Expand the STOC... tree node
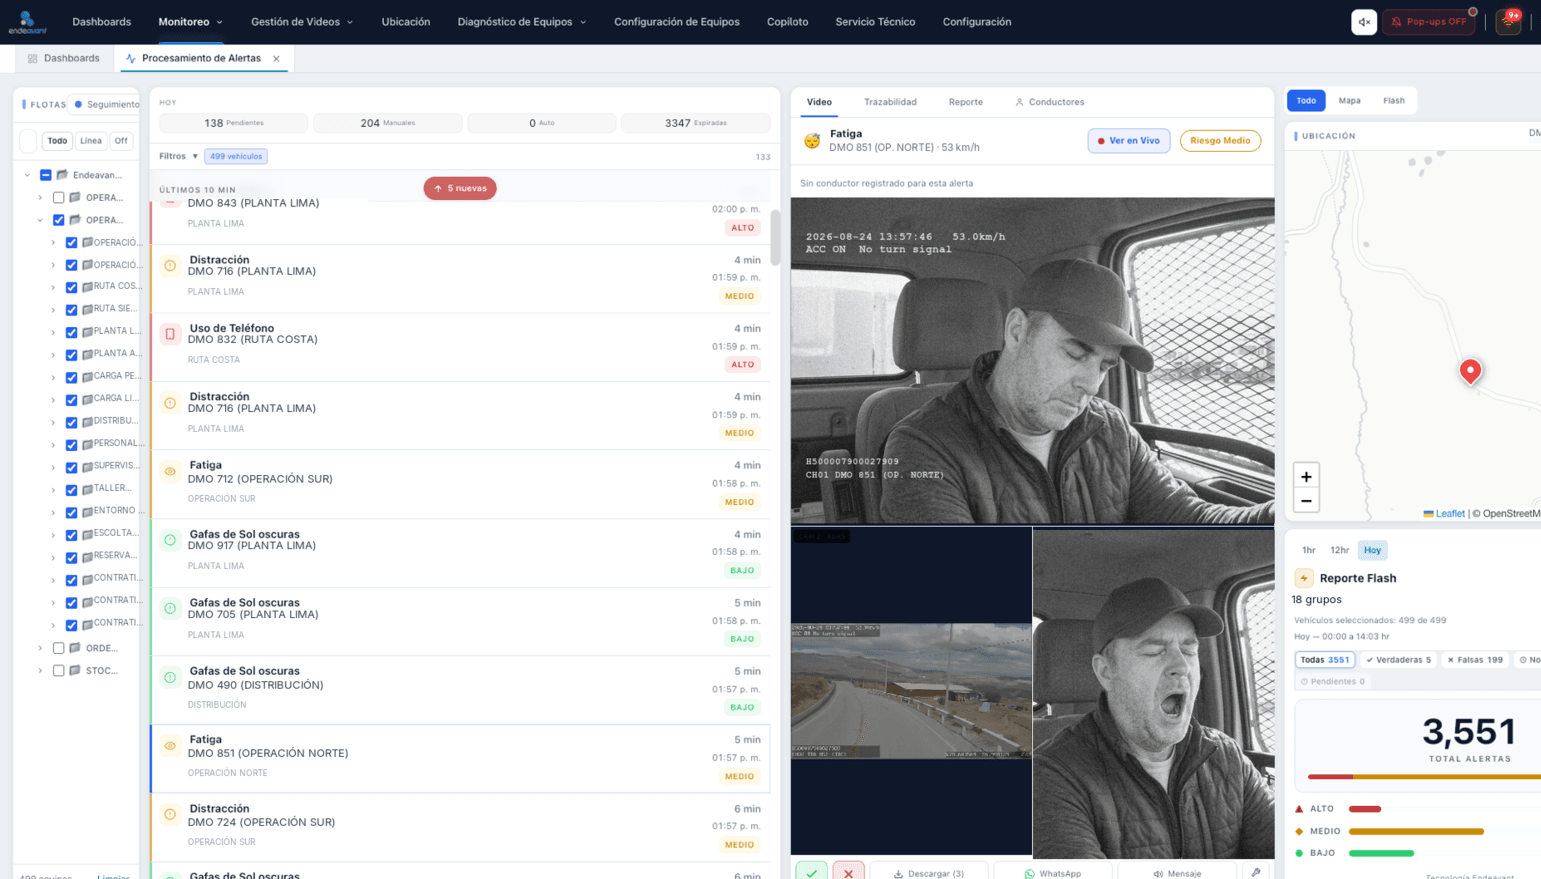This screenshot has width=1541, height=879. [40, 670]
